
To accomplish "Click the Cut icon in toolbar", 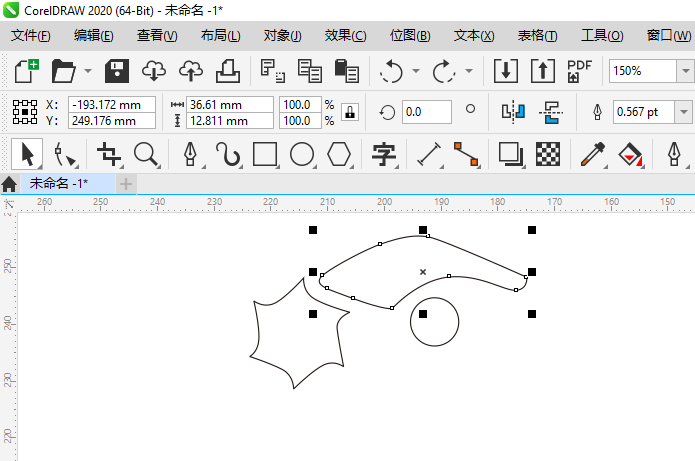I will click(272, 71).
